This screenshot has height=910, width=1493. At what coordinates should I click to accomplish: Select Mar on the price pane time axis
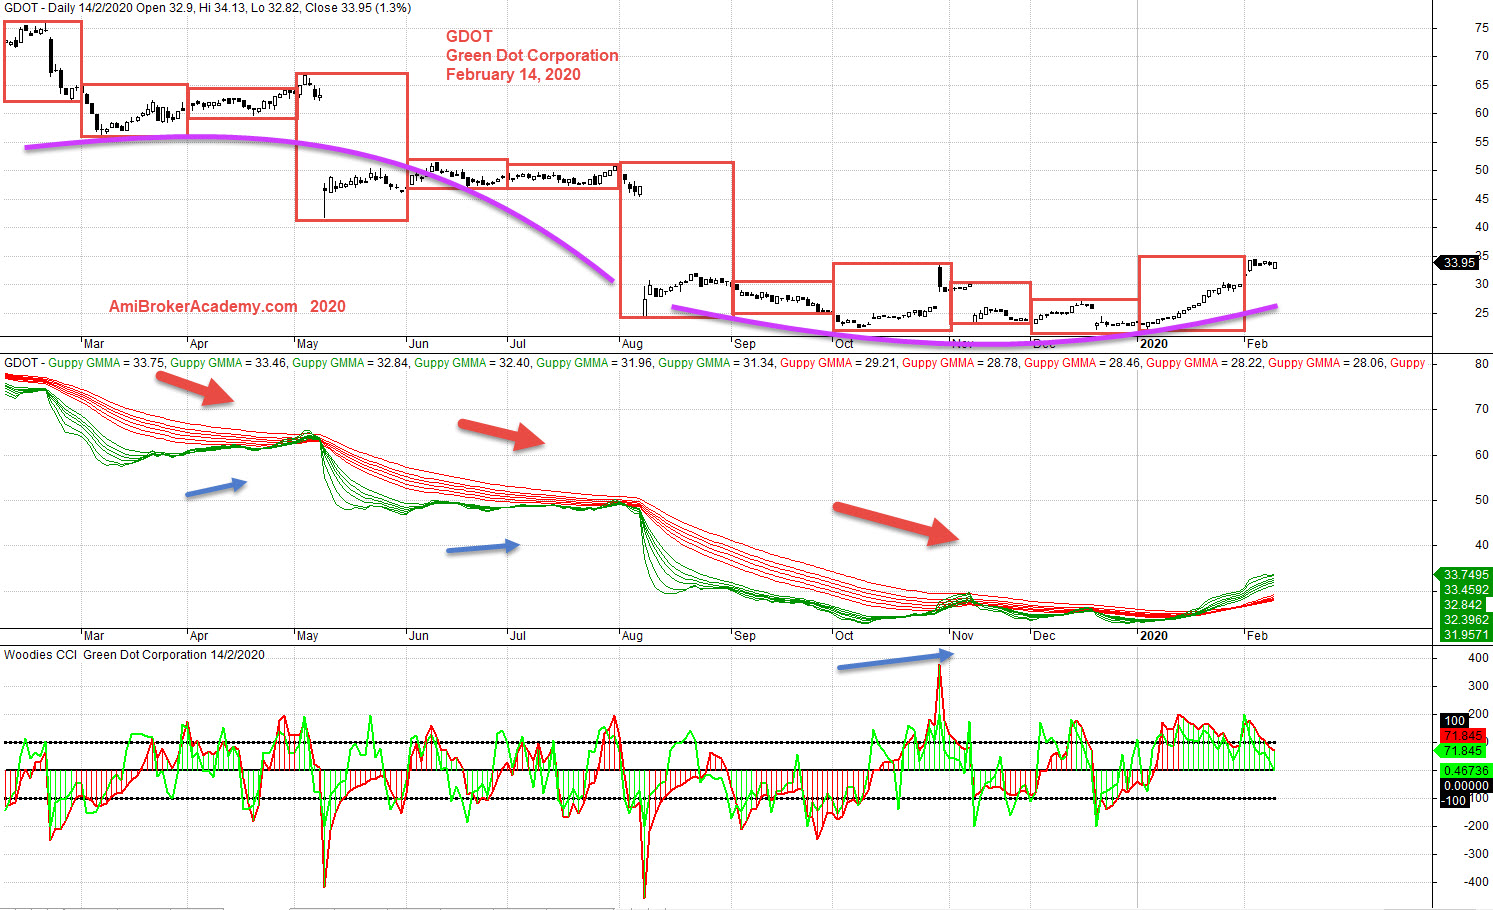coord(94,343)
